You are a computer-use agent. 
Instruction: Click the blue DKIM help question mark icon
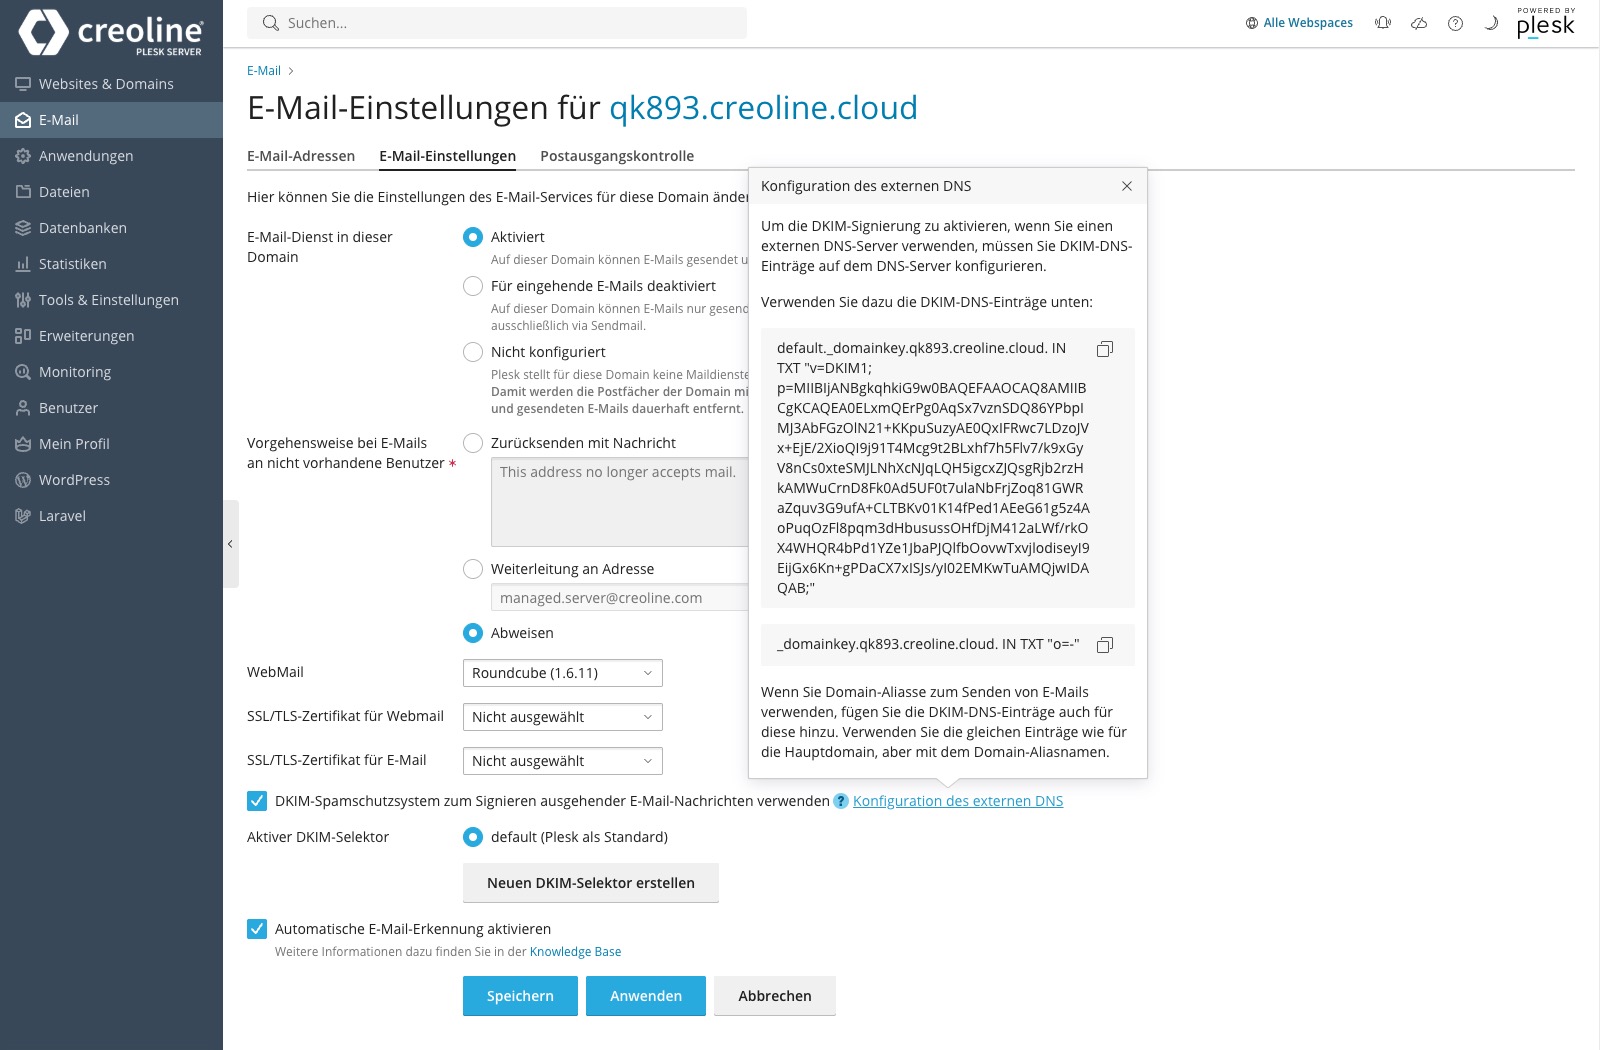841,801
